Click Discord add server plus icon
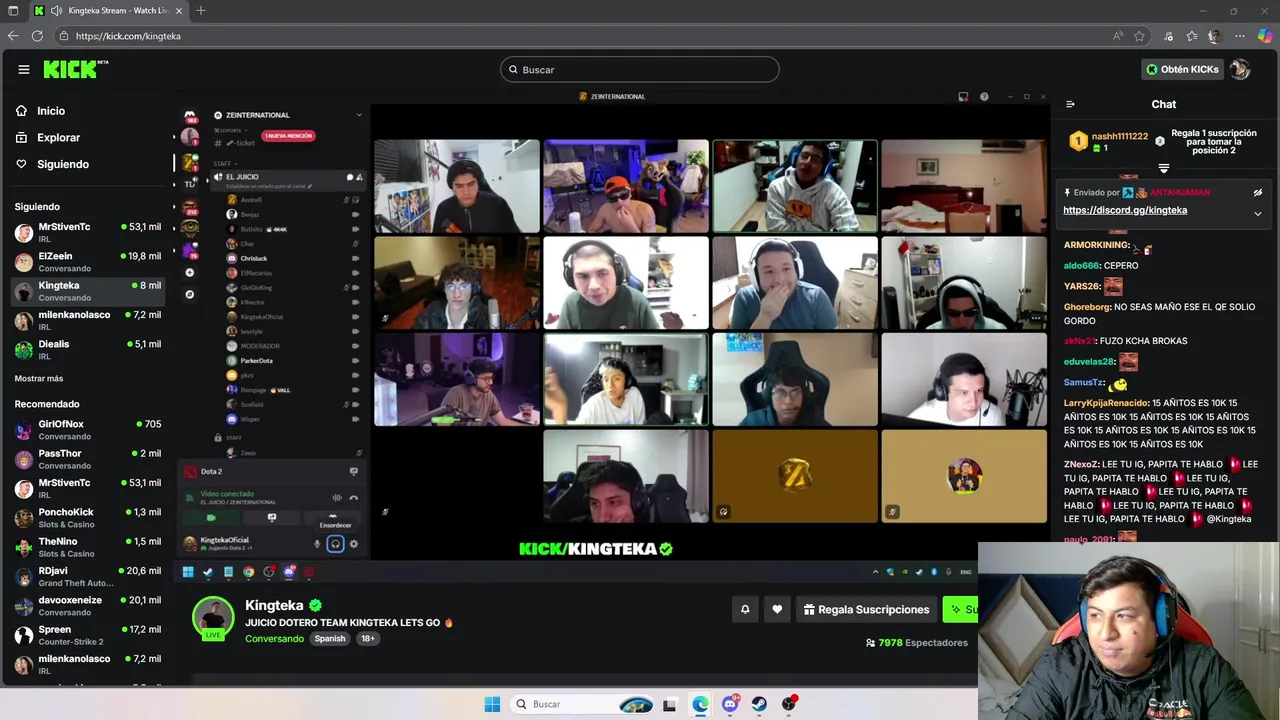The height and width of the screenshot is (720, 1280). click(190, 272)
